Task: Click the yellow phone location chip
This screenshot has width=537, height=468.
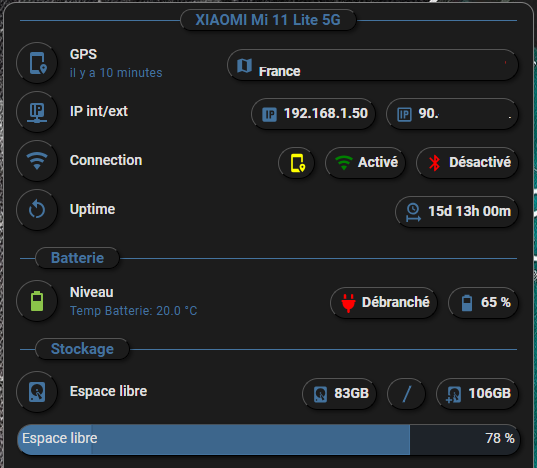Action: [297, 163]
